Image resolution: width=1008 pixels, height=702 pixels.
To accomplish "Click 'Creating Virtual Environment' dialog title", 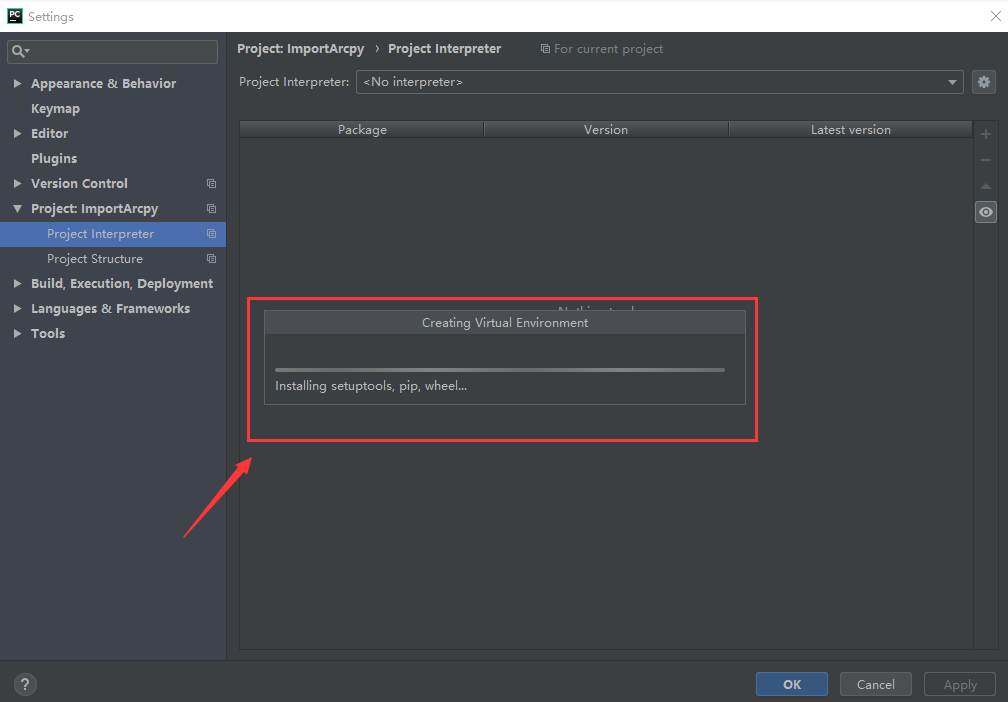I will point(505,323).
